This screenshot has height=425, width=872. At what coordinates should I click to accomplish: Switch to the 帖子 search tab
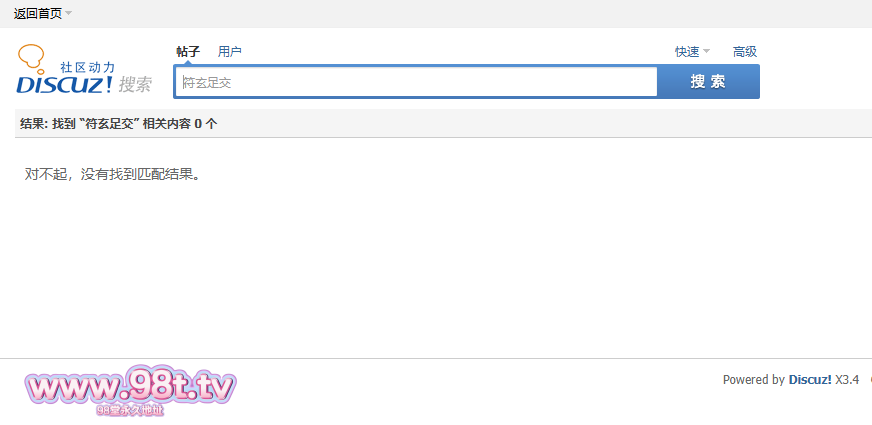[x=188, y=52]
